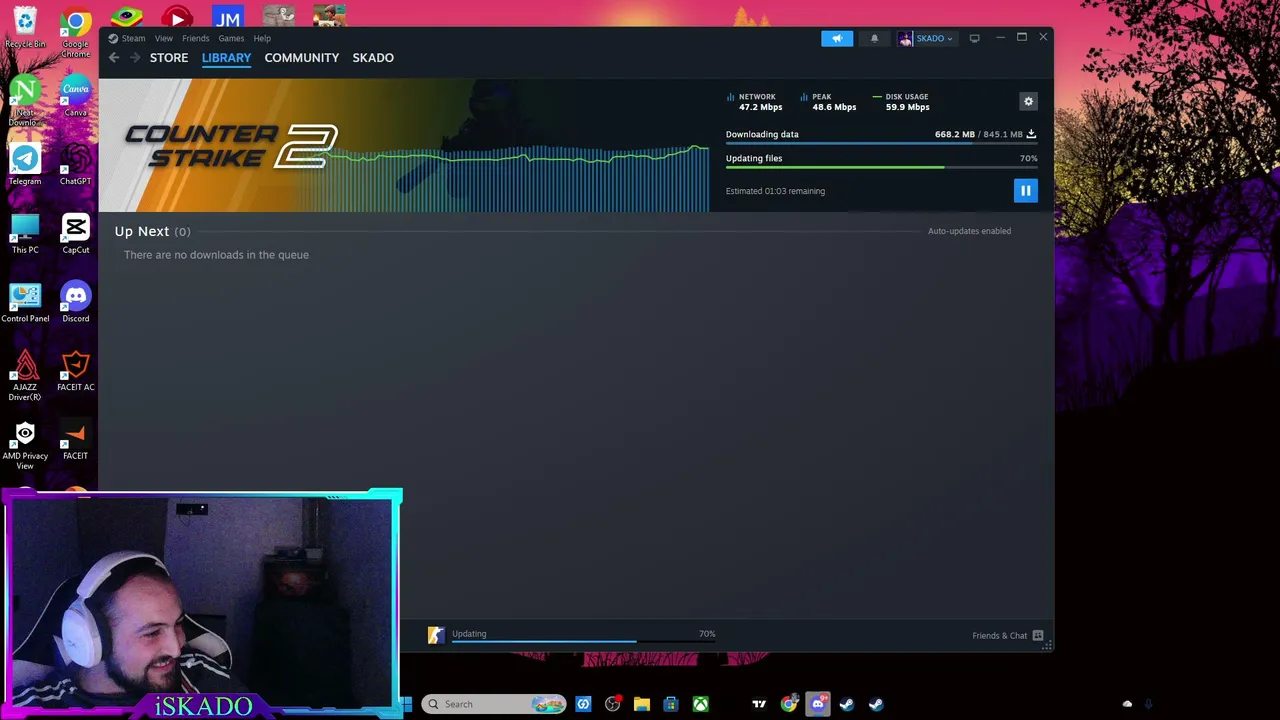Click the cloud icon in system tray
1280x720 pixels.
pos(1127,704)
